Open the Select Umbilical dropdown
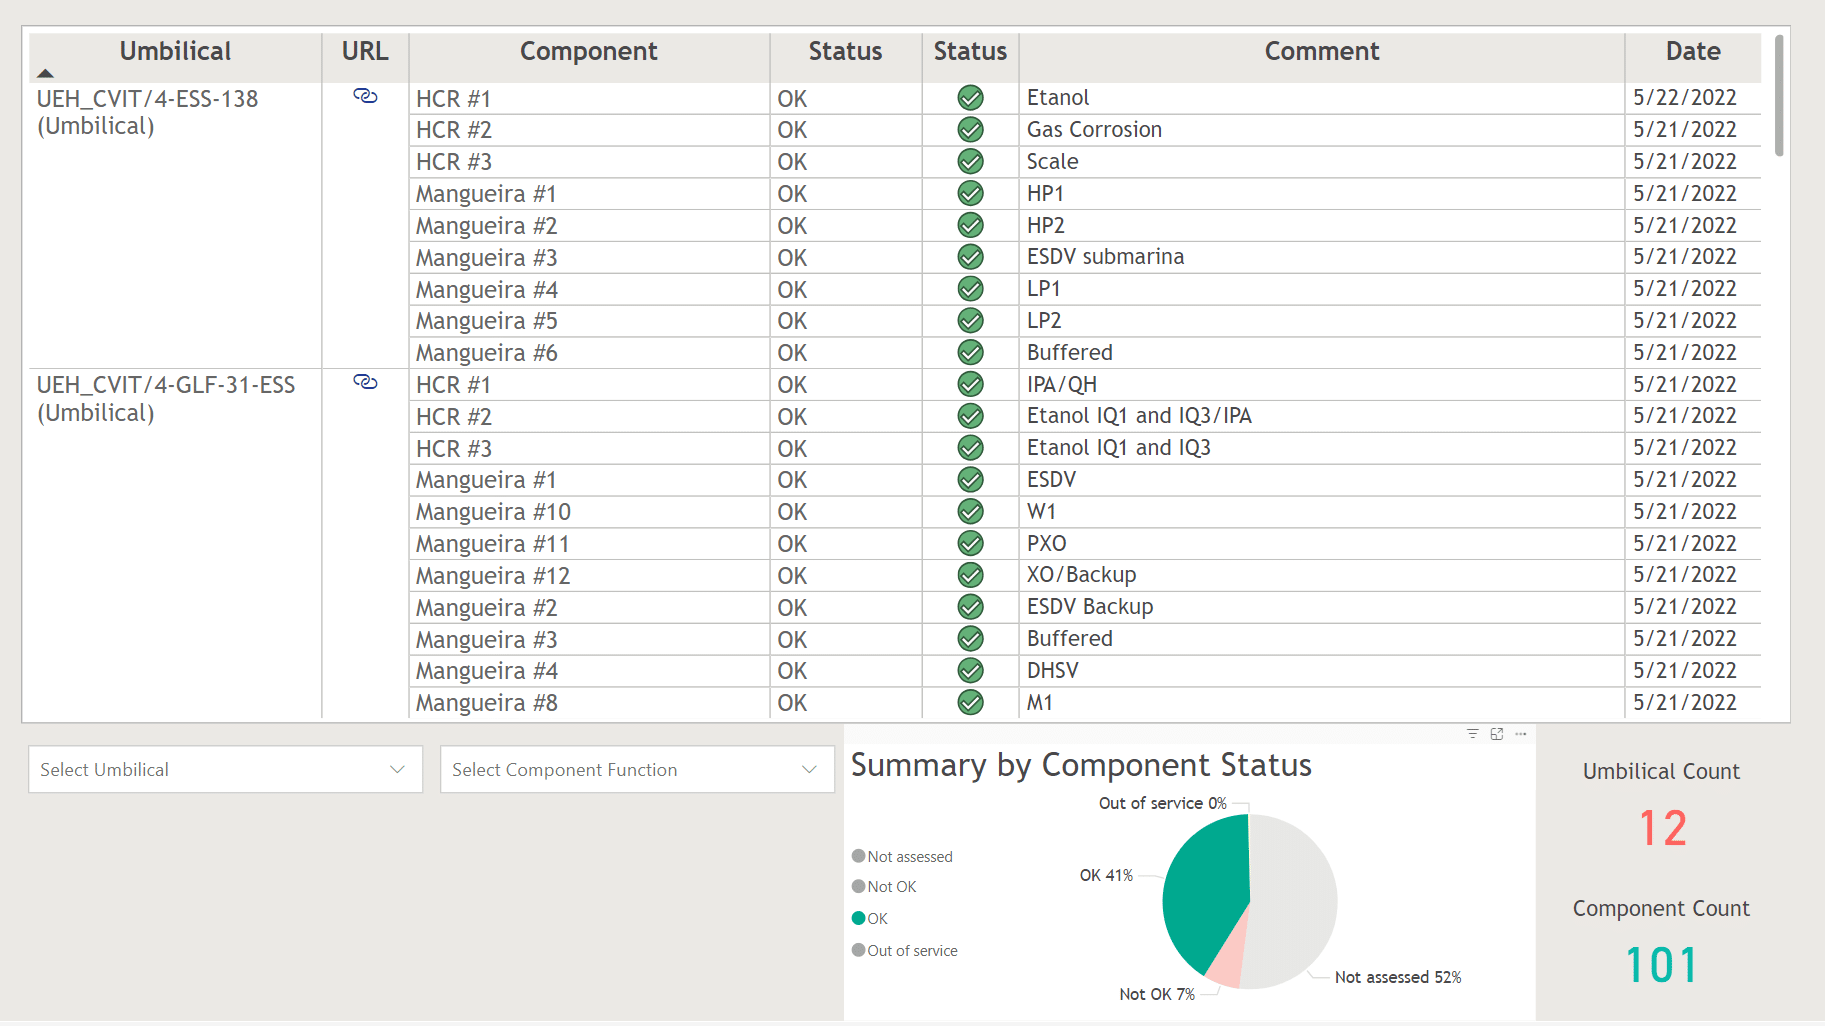This screenshot has height=1026, width=1825. pyautogui.click(x=225, y=770)
